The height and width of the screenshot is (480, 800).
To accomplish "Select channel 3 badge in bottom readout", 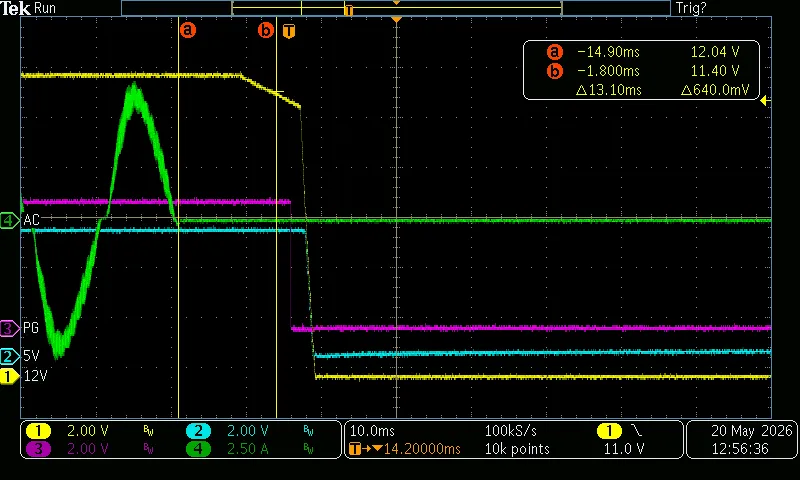I will pos(38,449).
